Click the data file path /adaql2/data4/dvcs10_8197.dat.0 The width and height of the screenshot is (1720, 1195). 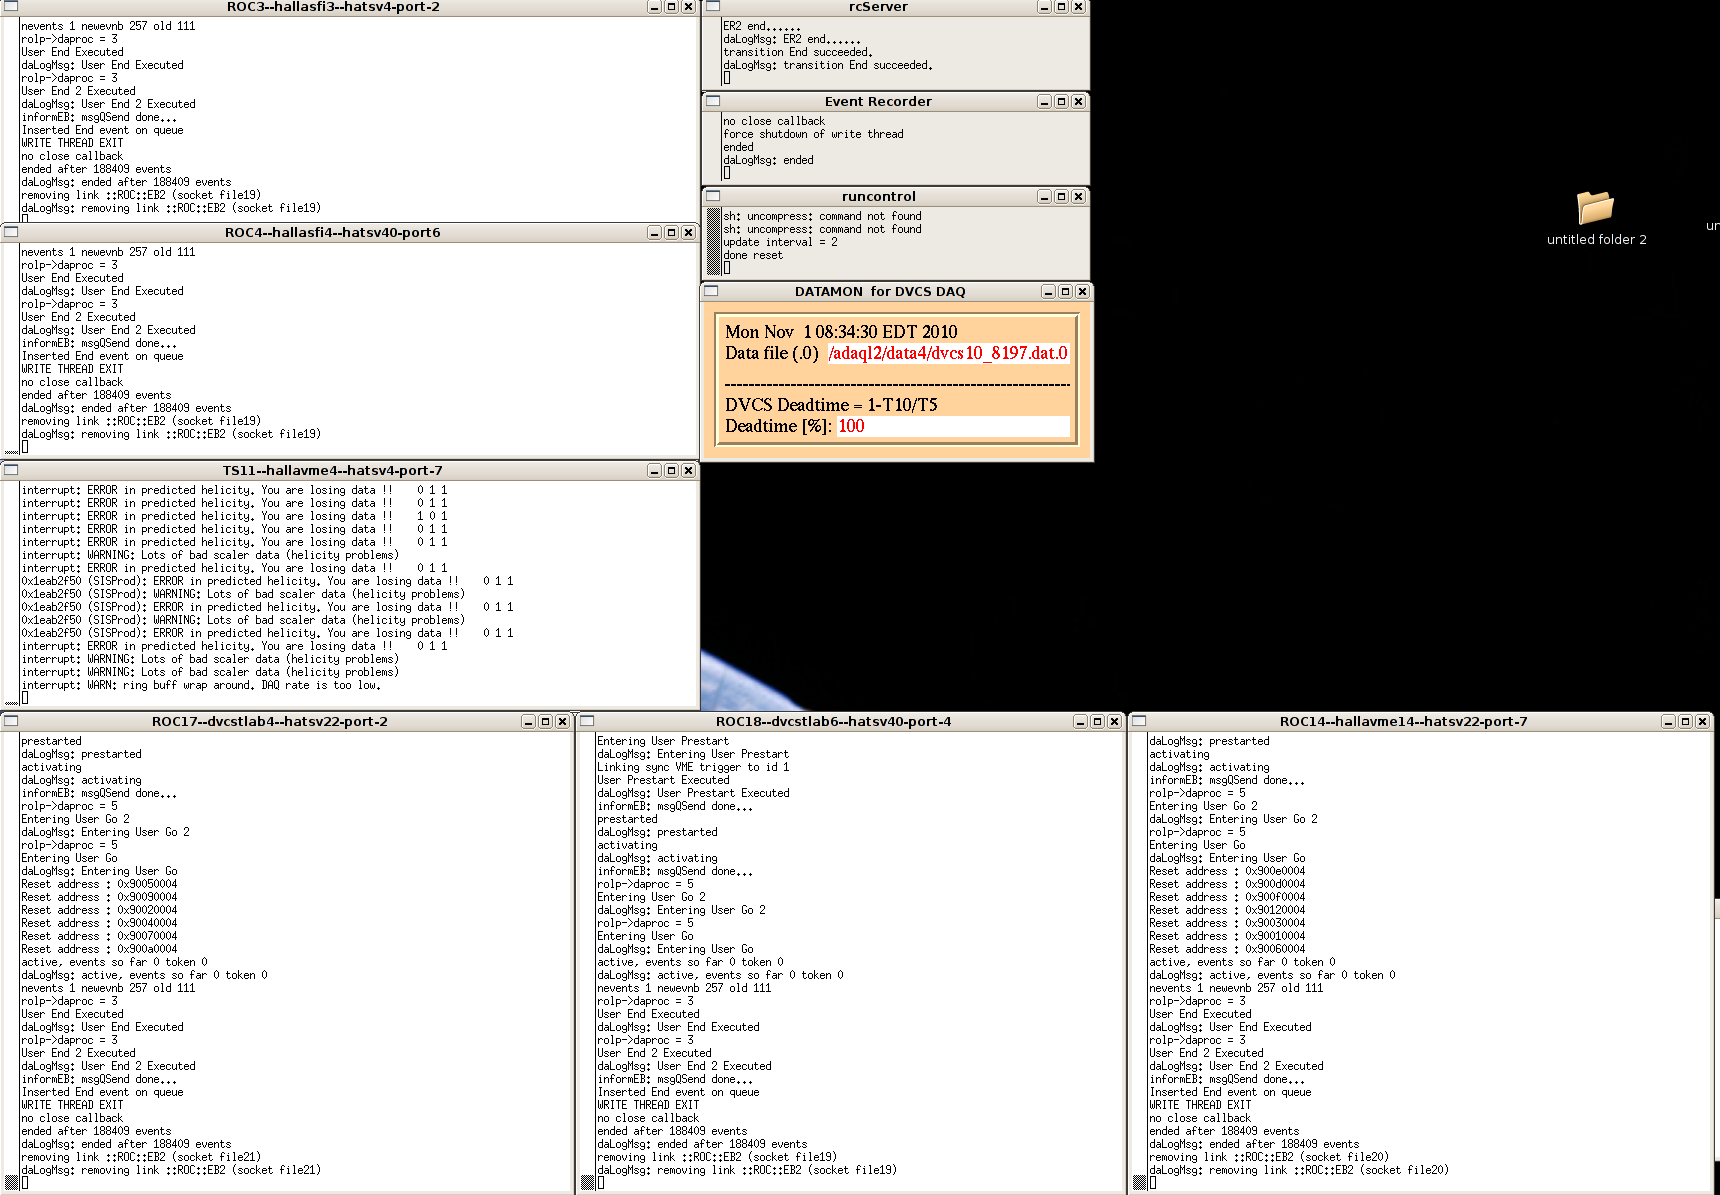948,353
